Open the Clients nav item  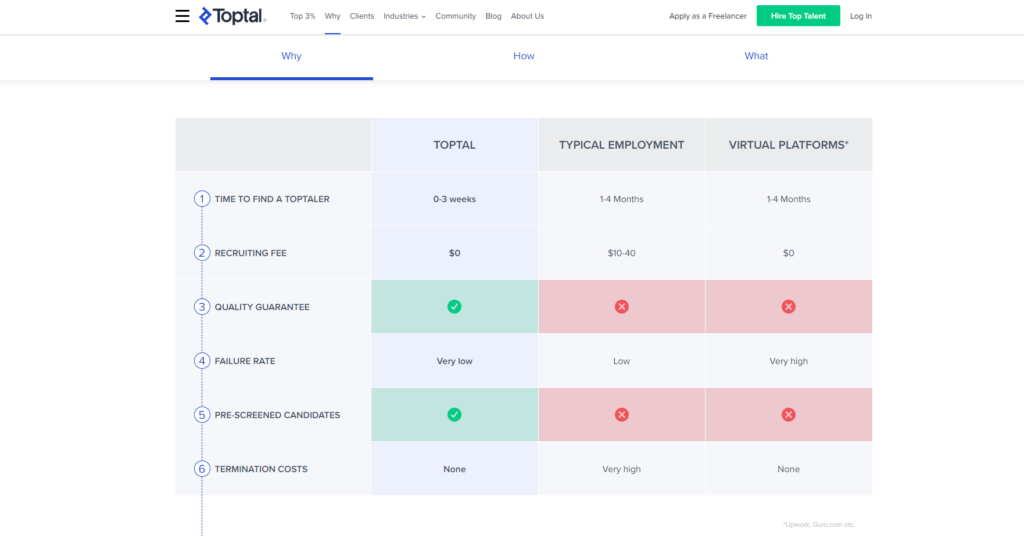coord(362,16)
